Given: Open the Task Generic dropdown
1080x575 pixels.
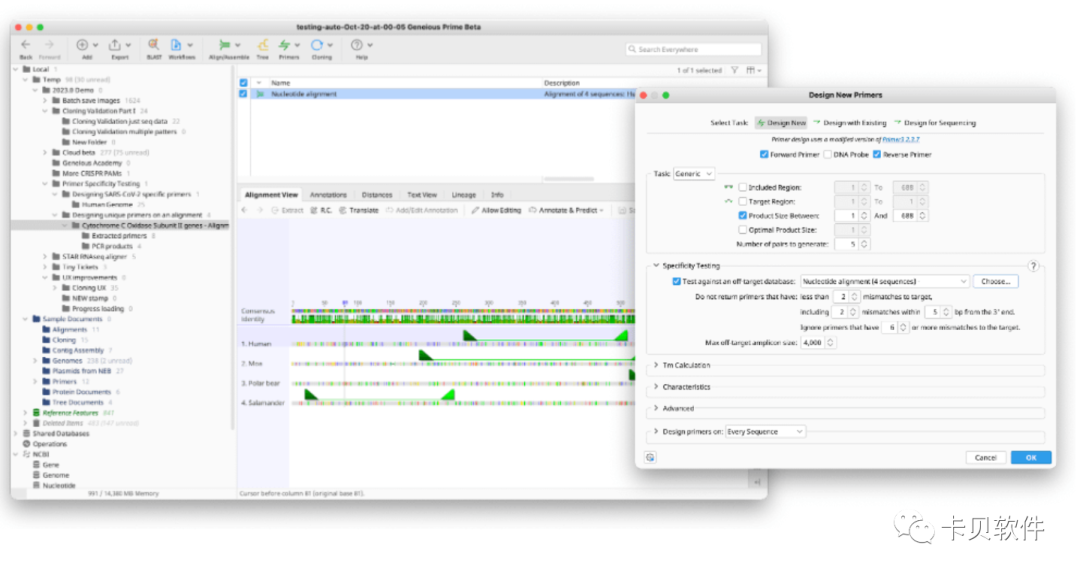Looking at the screenshot, I should click(694, 174).
